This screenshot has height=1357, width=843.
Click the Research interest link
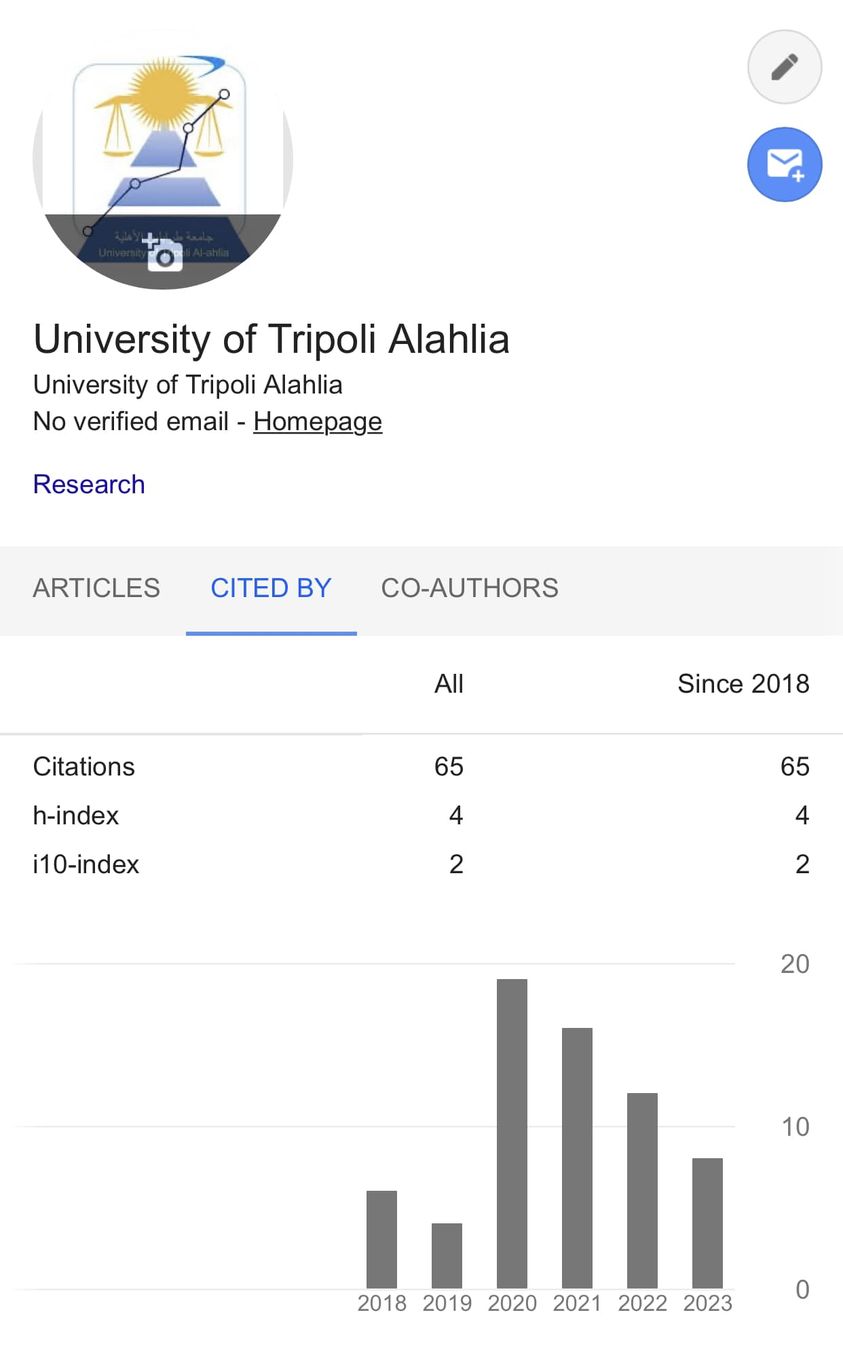[x=89, y=484]
